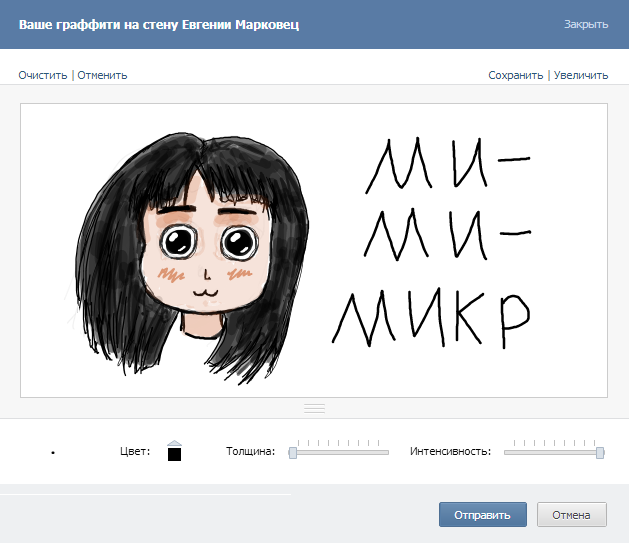Click the brush preview dot

click(53, 453)
